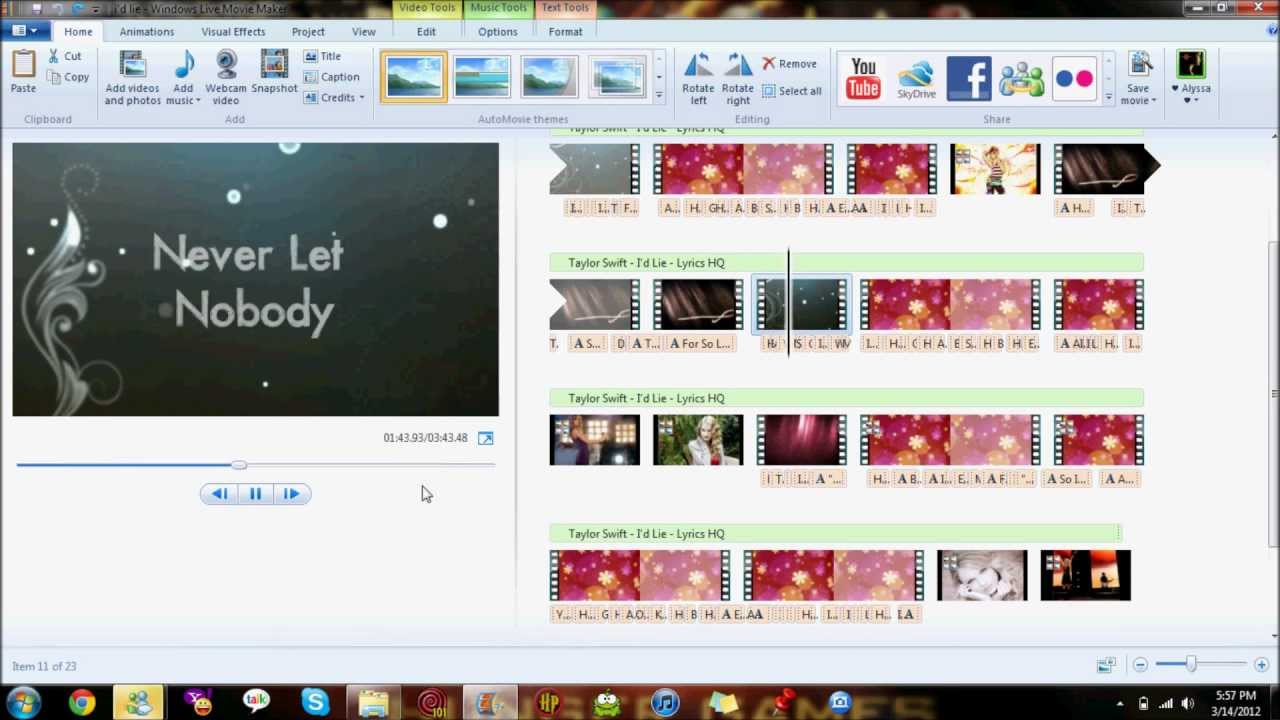The image size is (1280, 720).
Task: Open Video Tools Edit tab
Action: 426,31
